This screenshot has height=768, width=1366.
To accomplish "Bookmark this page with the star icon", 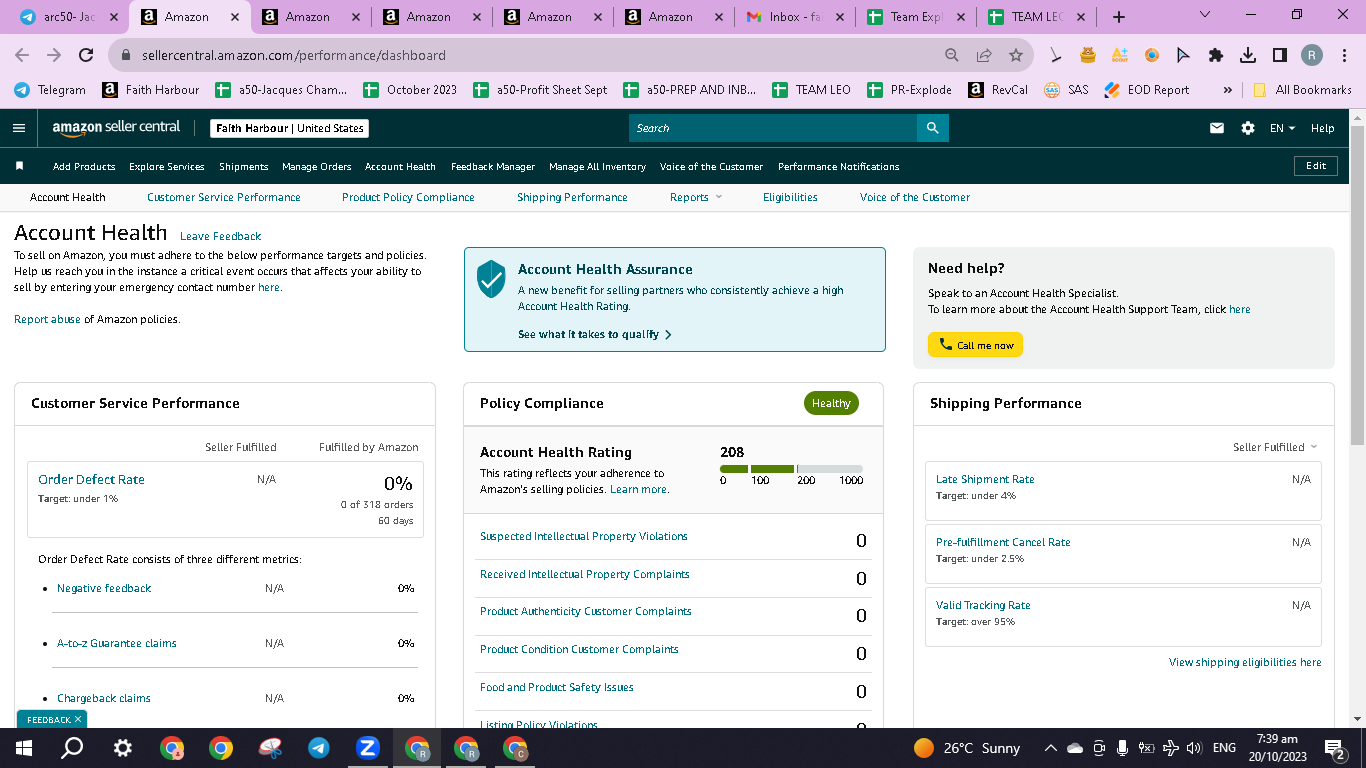I will (x=1015, y=55).
